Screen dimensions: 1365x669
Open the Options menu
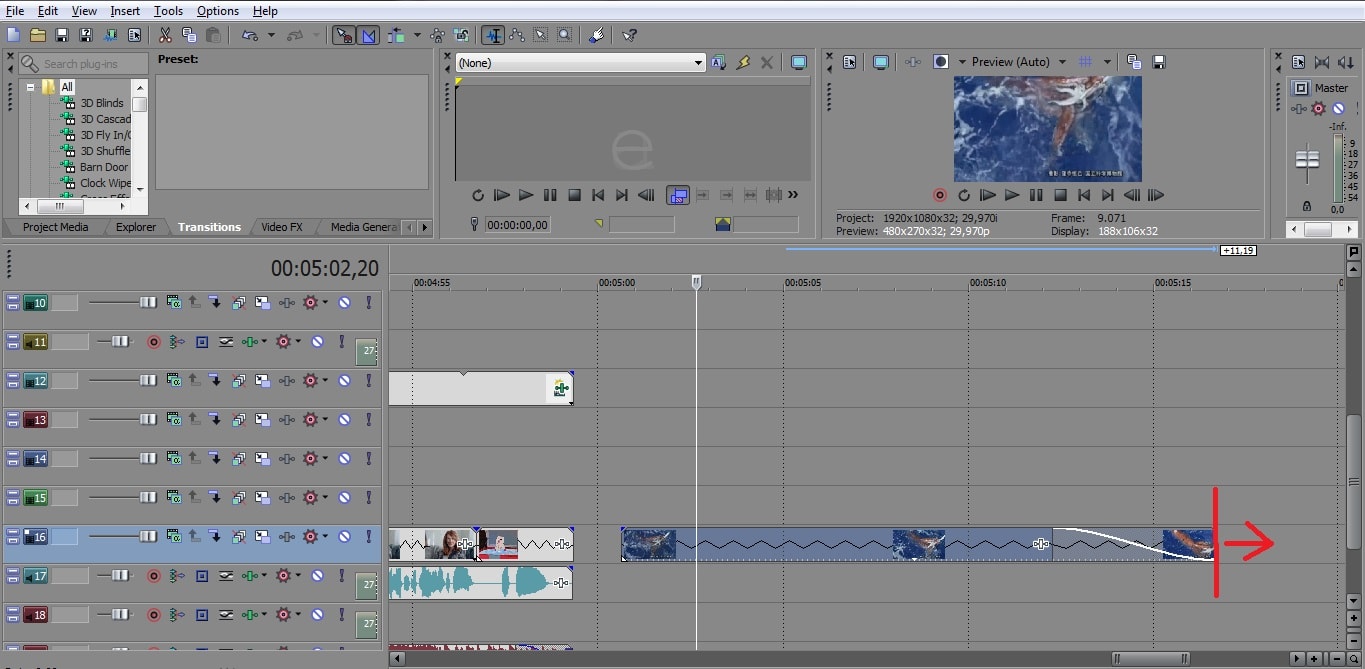[217, 10]
